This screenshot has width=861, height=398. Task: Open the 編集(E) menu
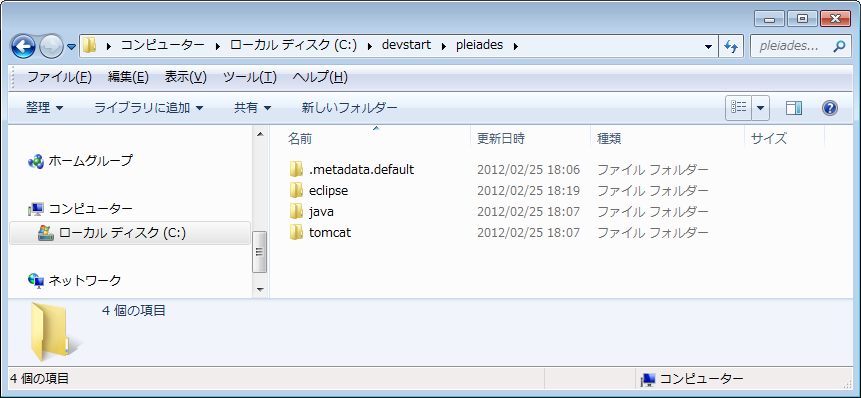pyautogui.click(x=128, y=77)
